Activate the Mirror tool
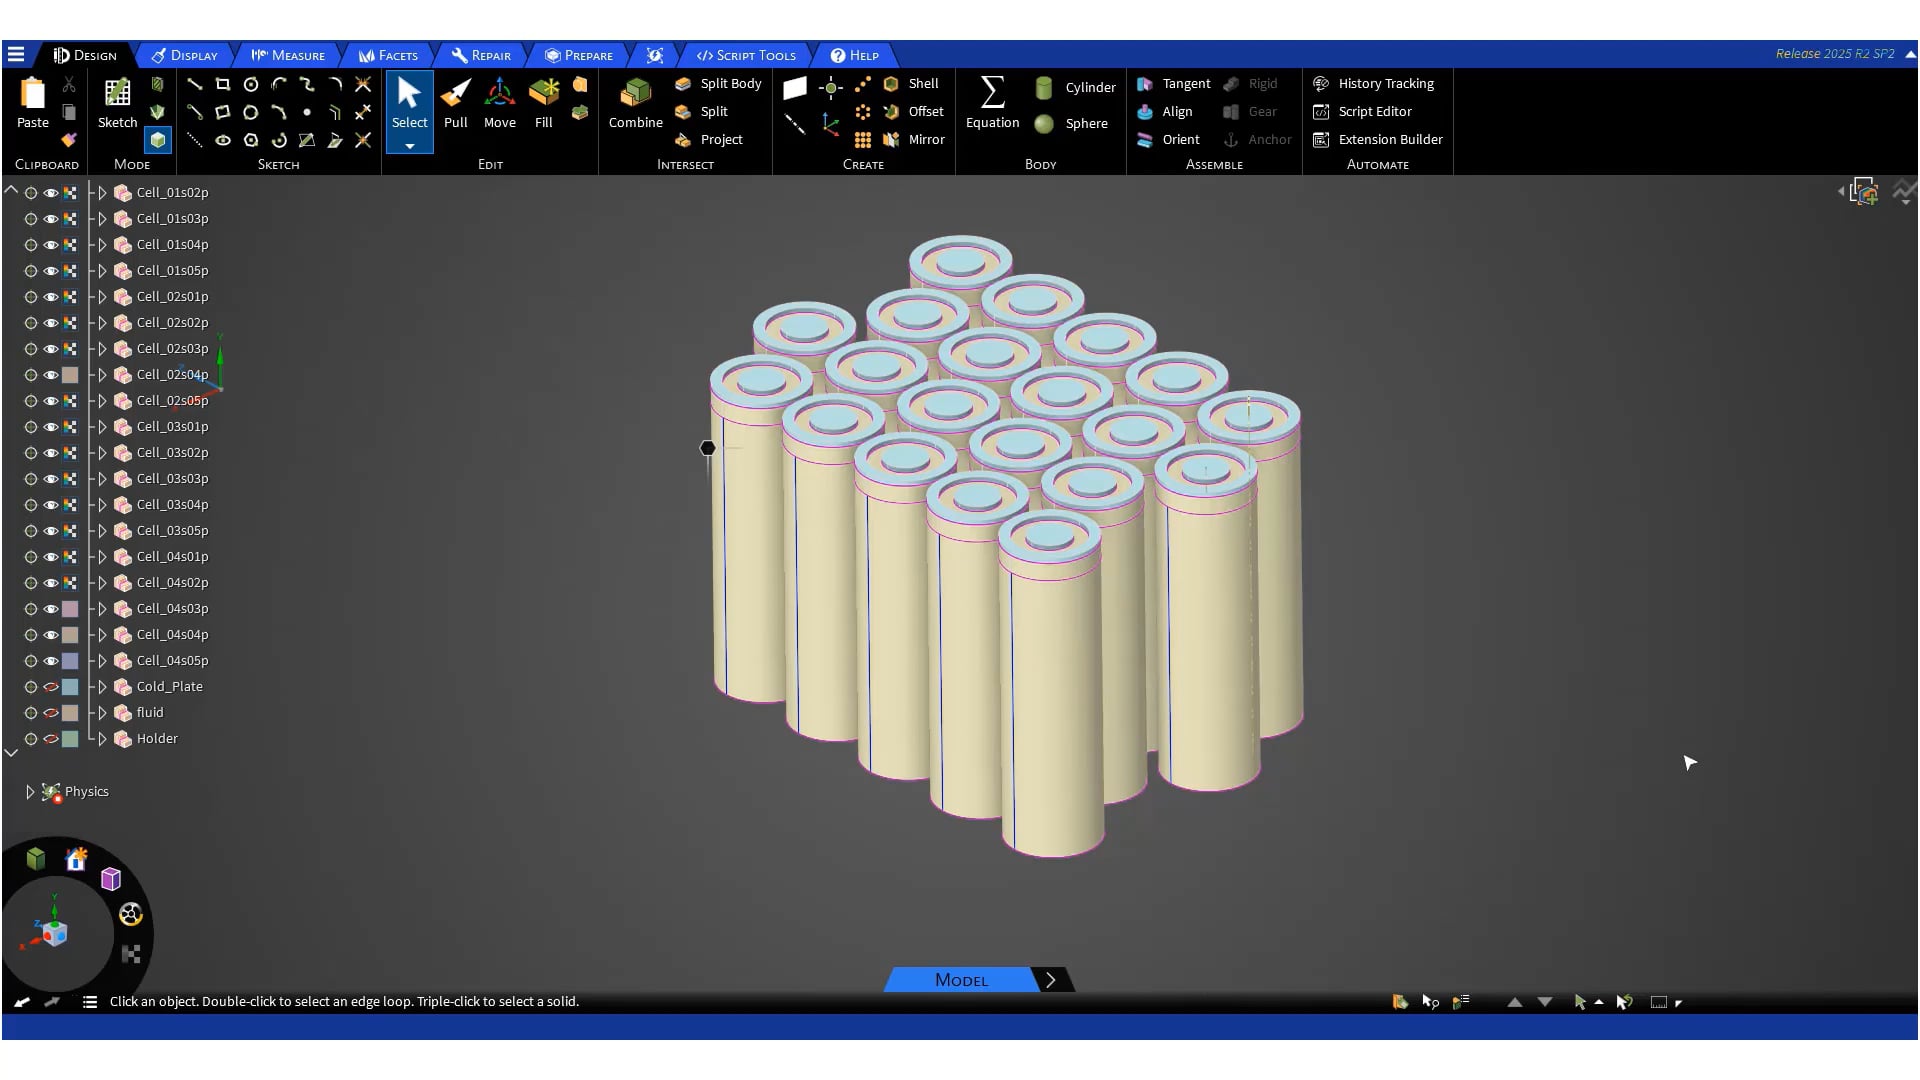The image size is (1920, 1080). 913,140
